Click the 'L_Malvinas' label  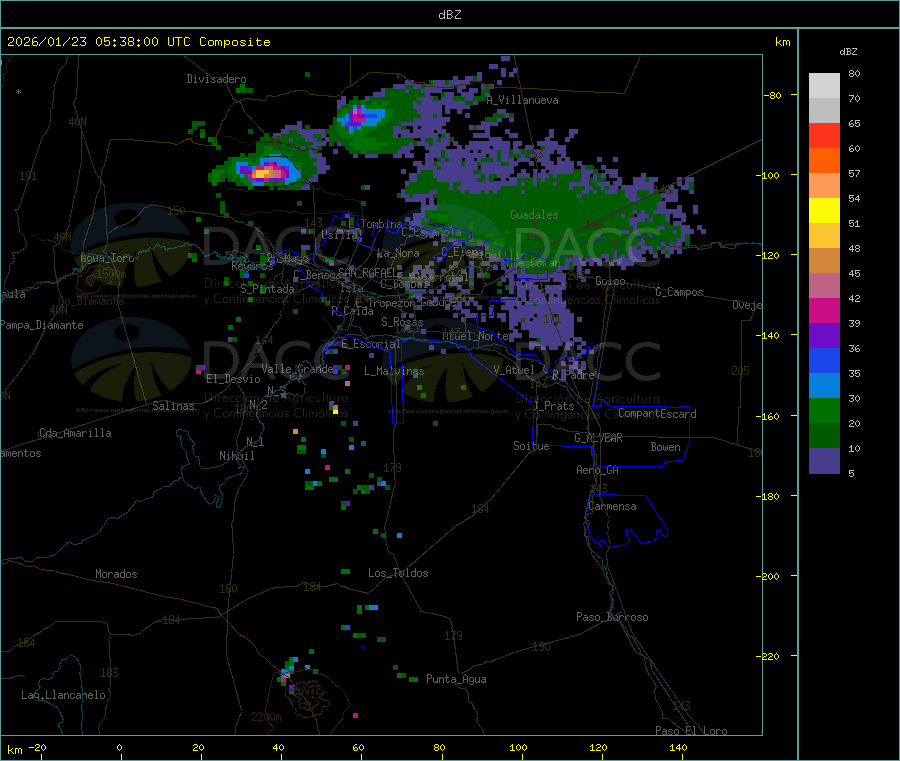pos(394,371)
